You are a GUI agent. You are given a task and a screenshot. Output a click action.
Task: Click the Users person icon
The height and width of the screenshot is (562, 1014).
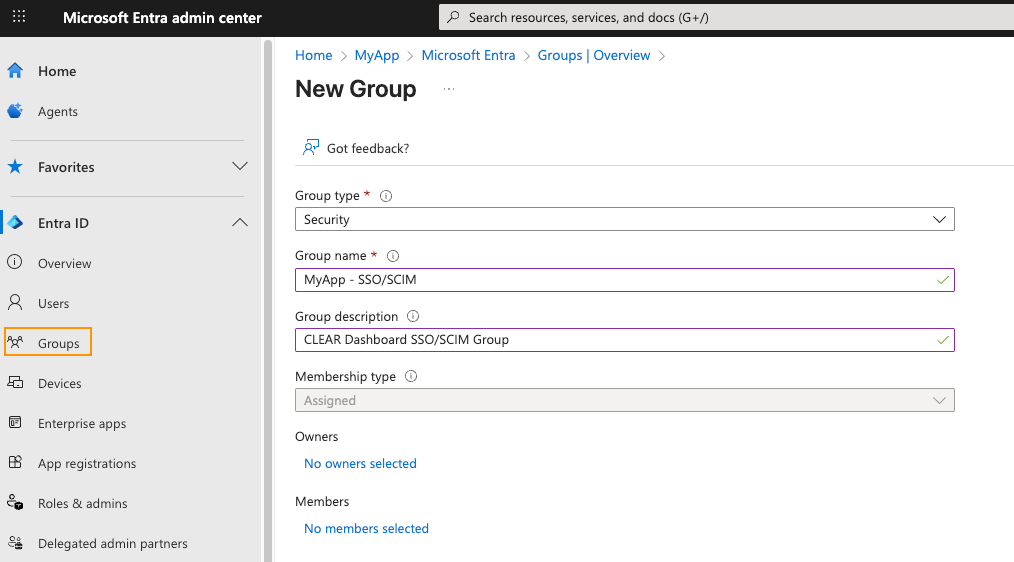[x=15, y=302]
